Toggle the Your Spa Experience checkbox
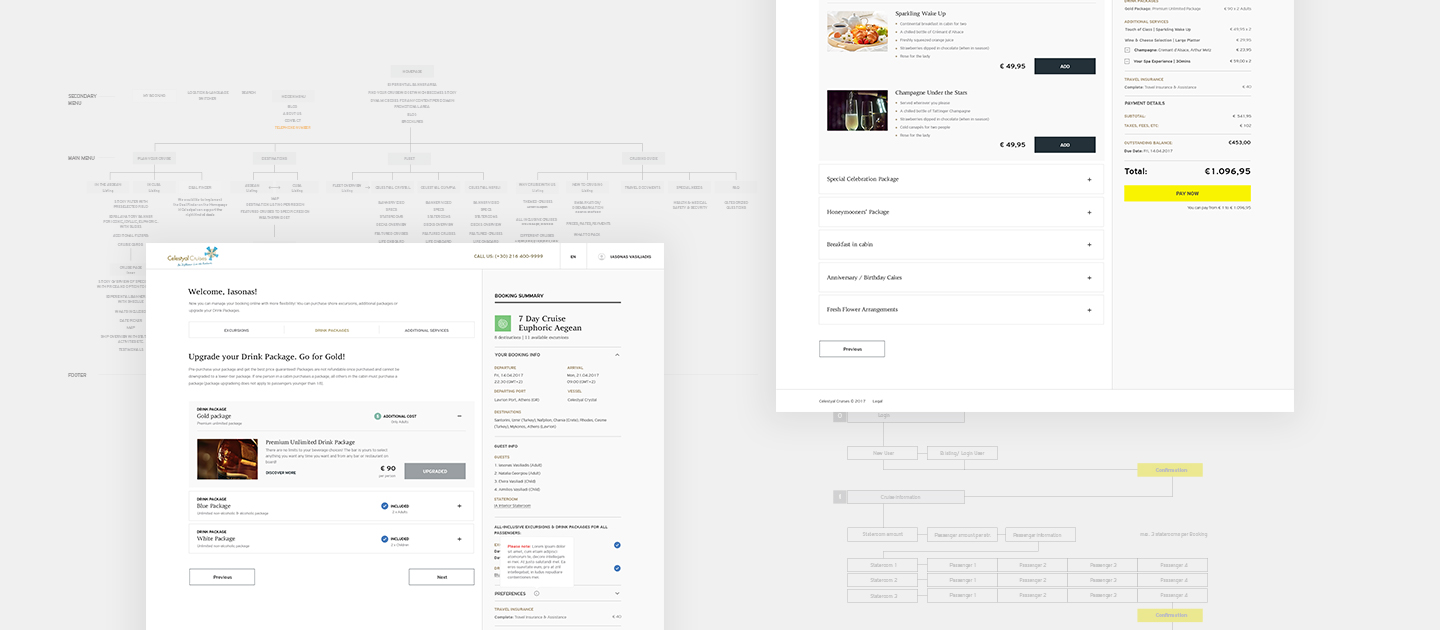 1128,61
